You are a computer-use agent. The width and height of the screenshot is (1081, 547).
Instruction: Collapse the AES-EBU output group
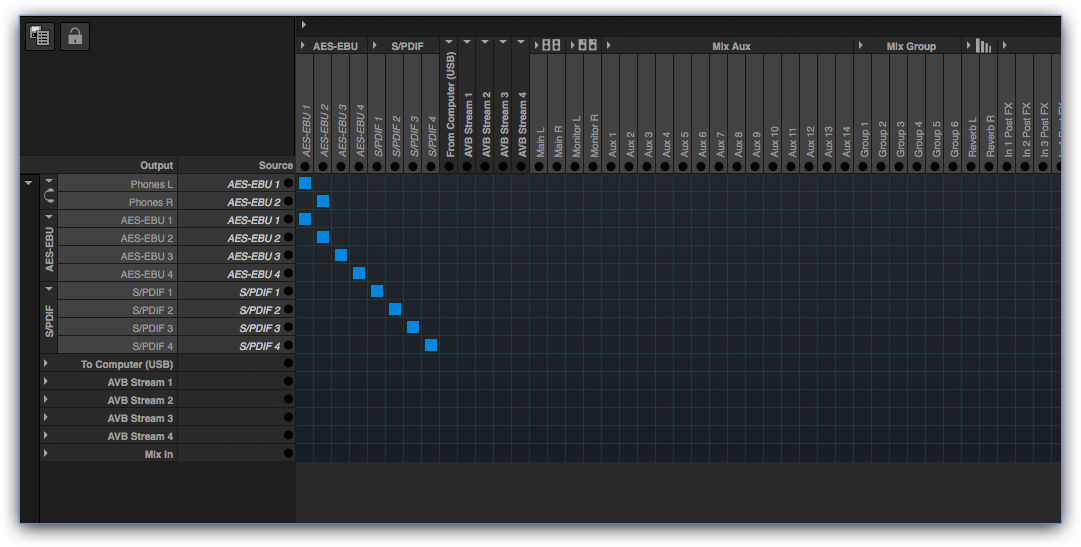click(x=49, y=219)
